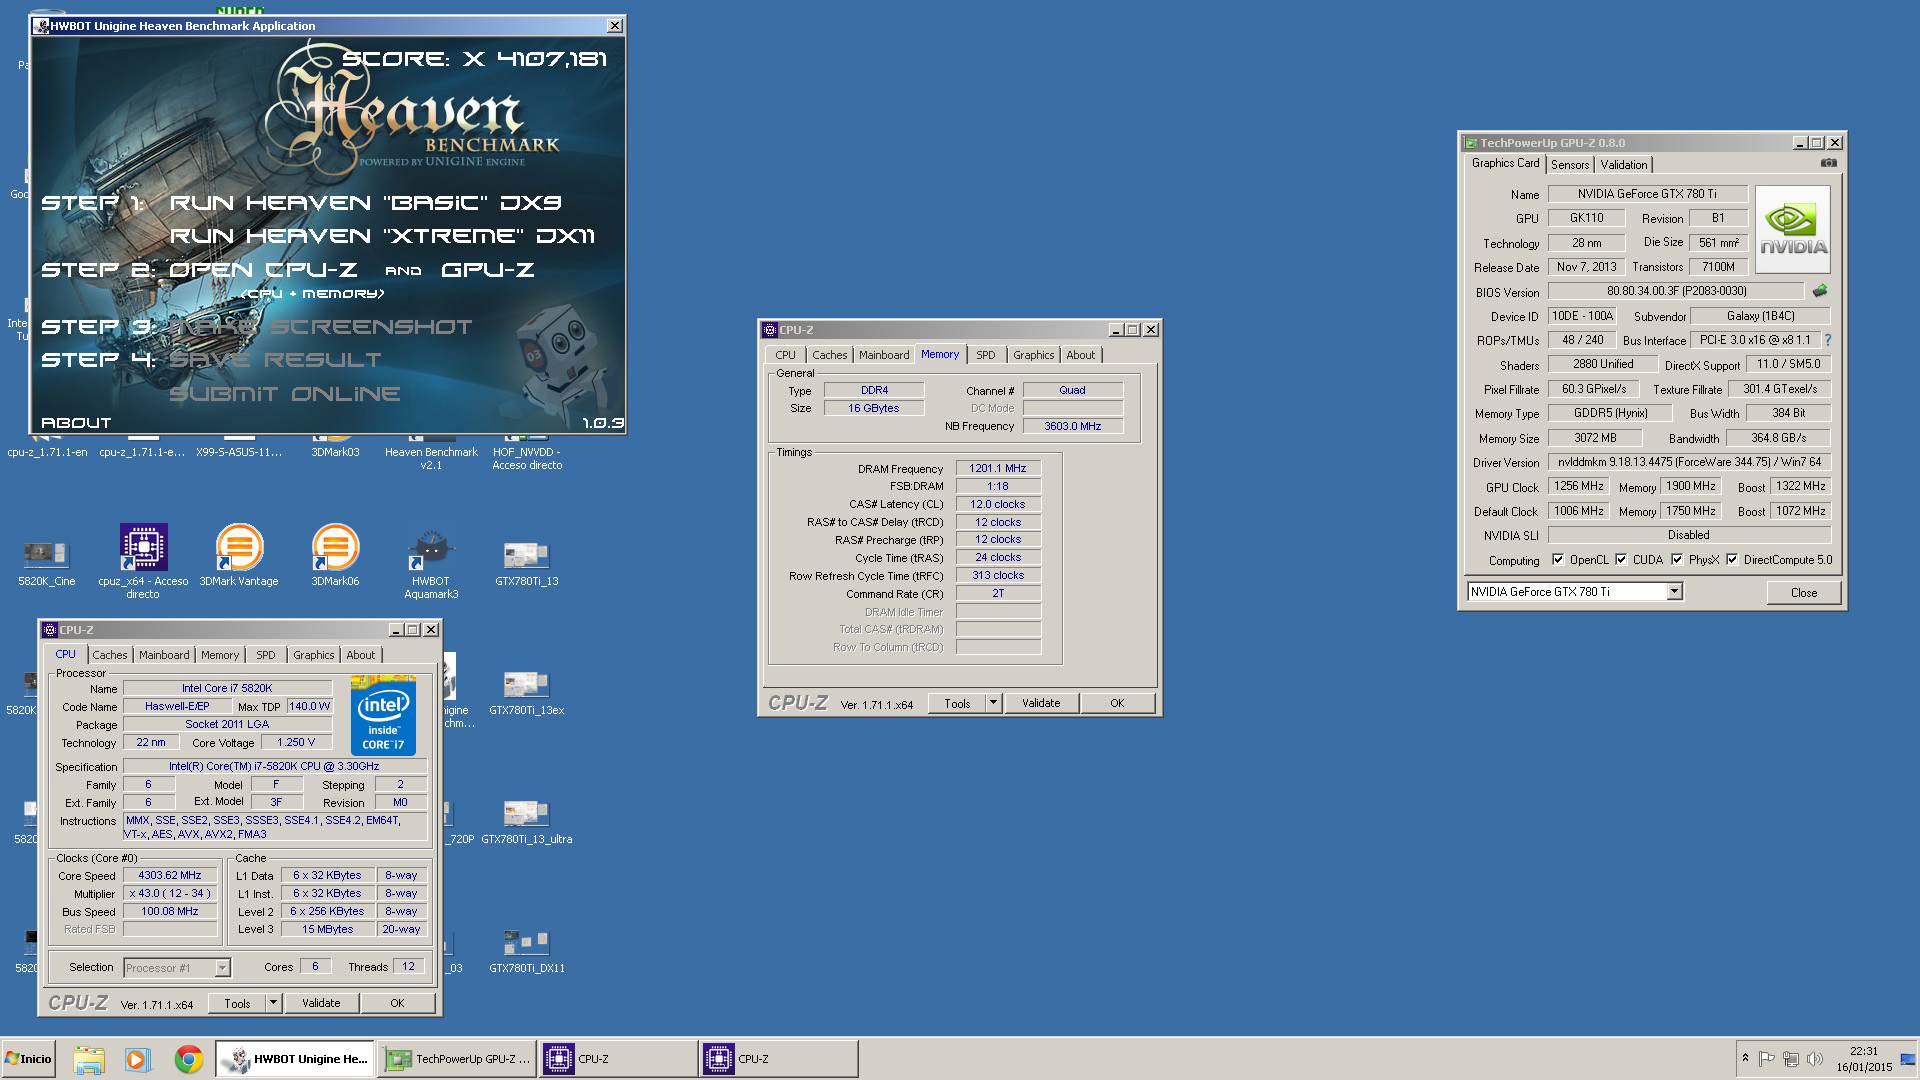Launch Google Chrome from the taskbar

click(x=189, y=1059)
